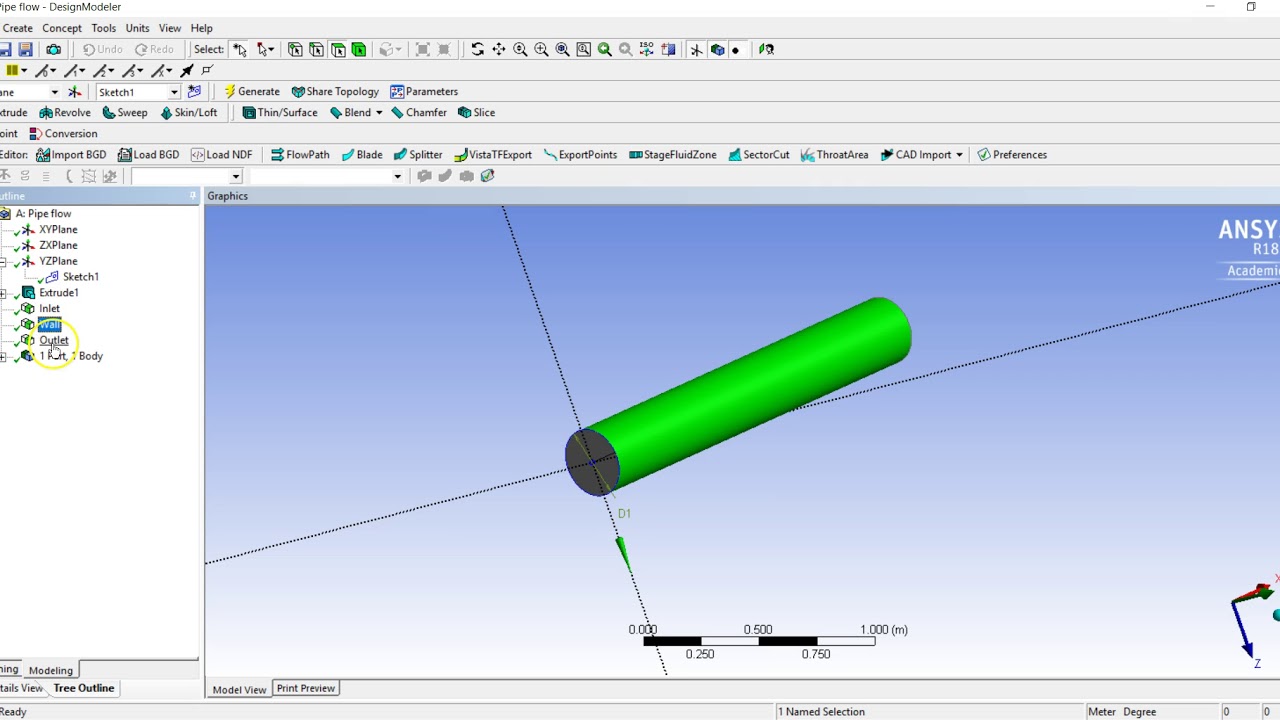The height and width of the screenshot is (720, 1280).
Task: Select the Outlet named selection
Action: point(54,341)
